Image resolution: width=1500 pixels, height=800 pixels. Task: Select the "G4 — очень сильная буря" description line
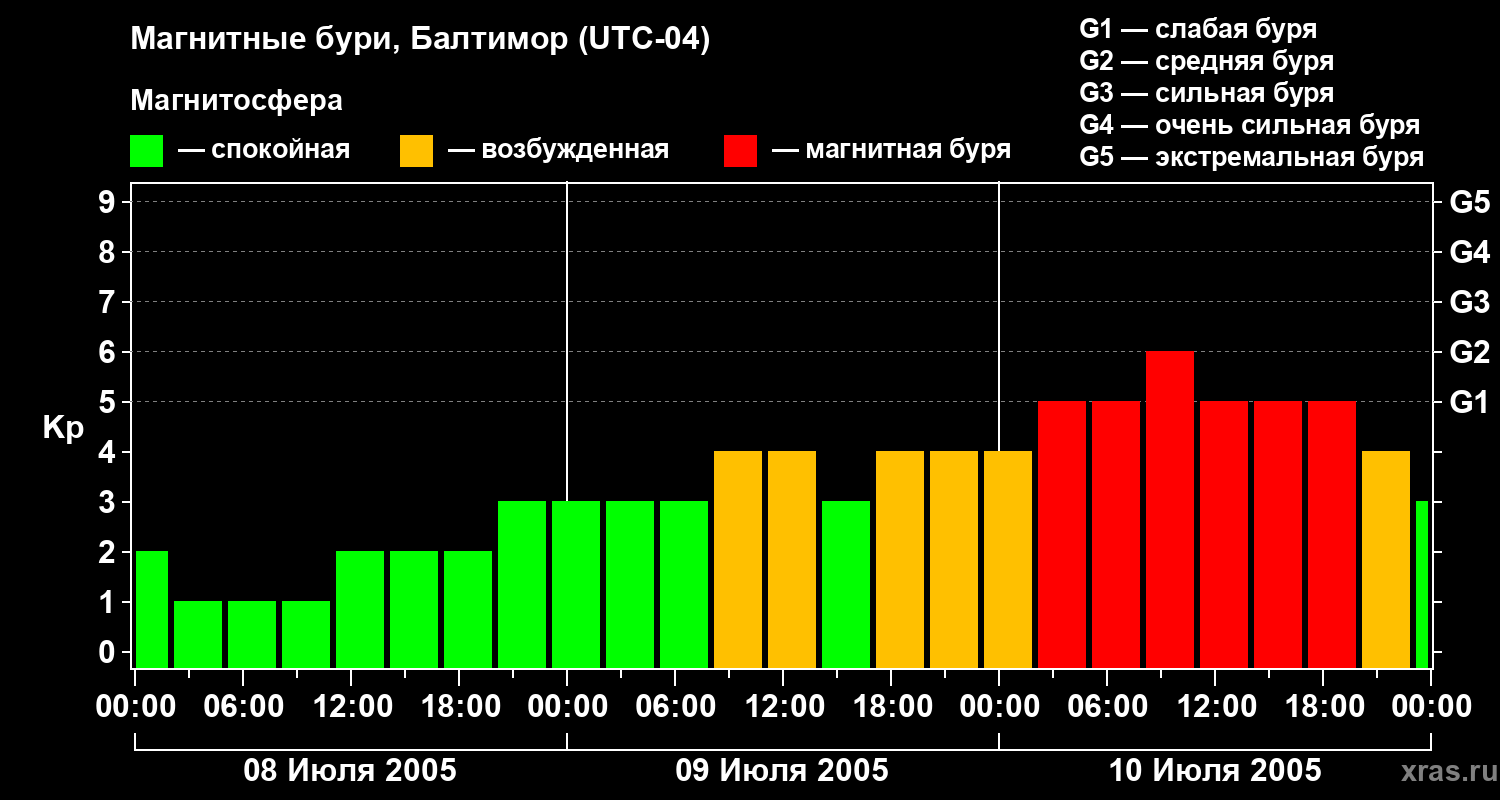click(1250, 125)
